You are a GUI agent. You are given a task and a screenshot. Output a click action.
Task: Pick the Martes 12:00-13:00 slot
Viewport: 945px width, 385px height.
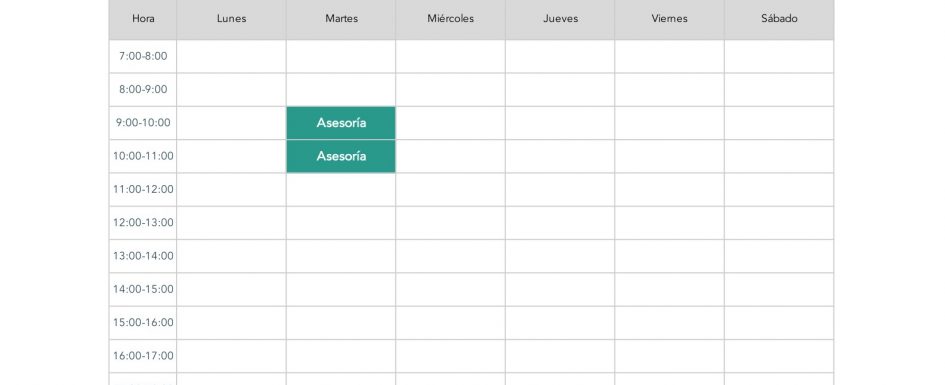(x=341, y=223)
